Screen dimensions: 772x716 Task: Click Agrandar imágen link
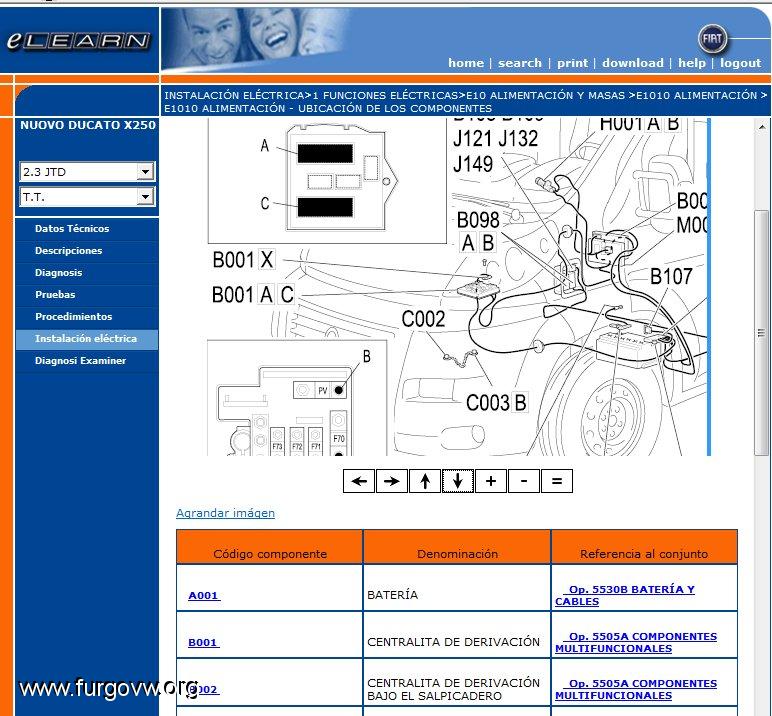coord(225,513)
